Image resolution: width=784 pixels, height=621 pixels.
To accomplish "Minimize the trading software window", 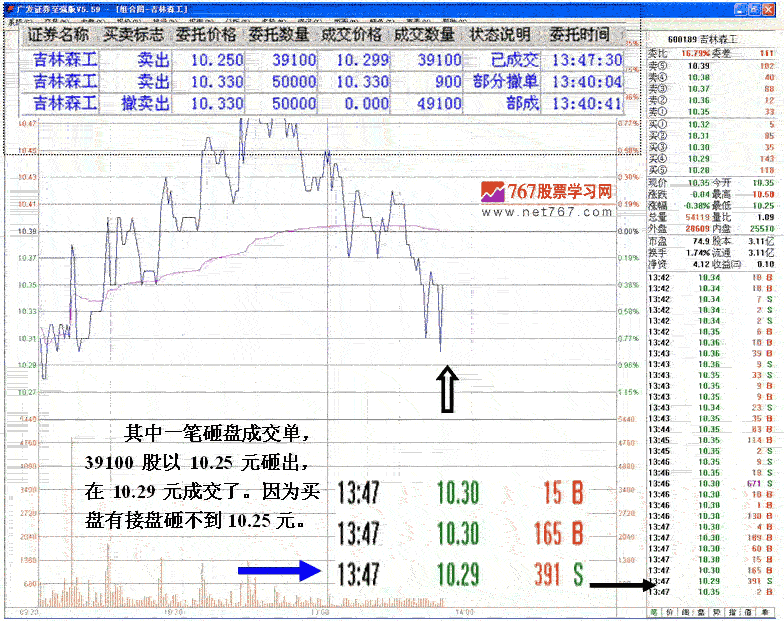I will (741, 8).
